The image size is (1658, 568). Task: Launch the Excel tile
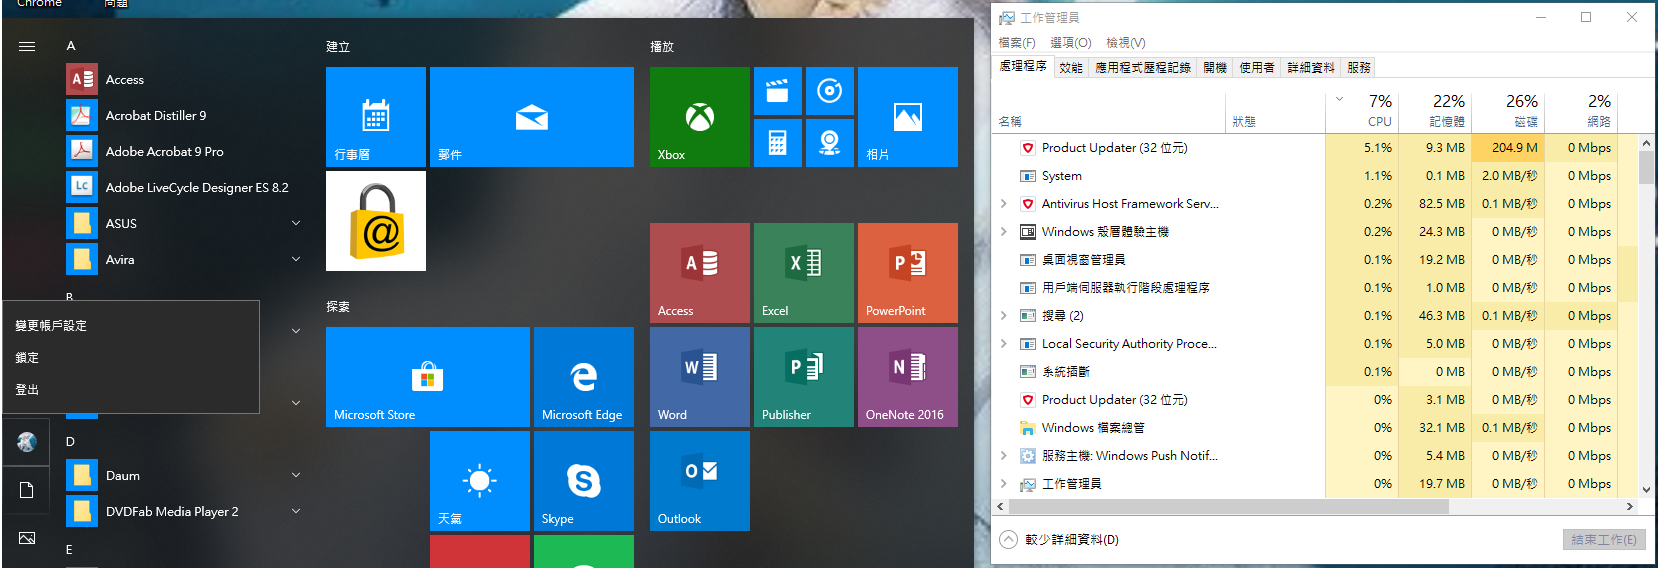click(x=804, y=273)
